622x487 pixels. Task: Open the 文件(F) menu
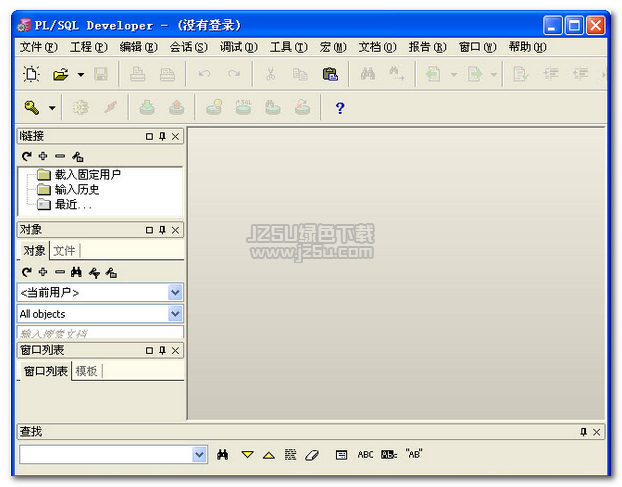[x=38, y=47]
